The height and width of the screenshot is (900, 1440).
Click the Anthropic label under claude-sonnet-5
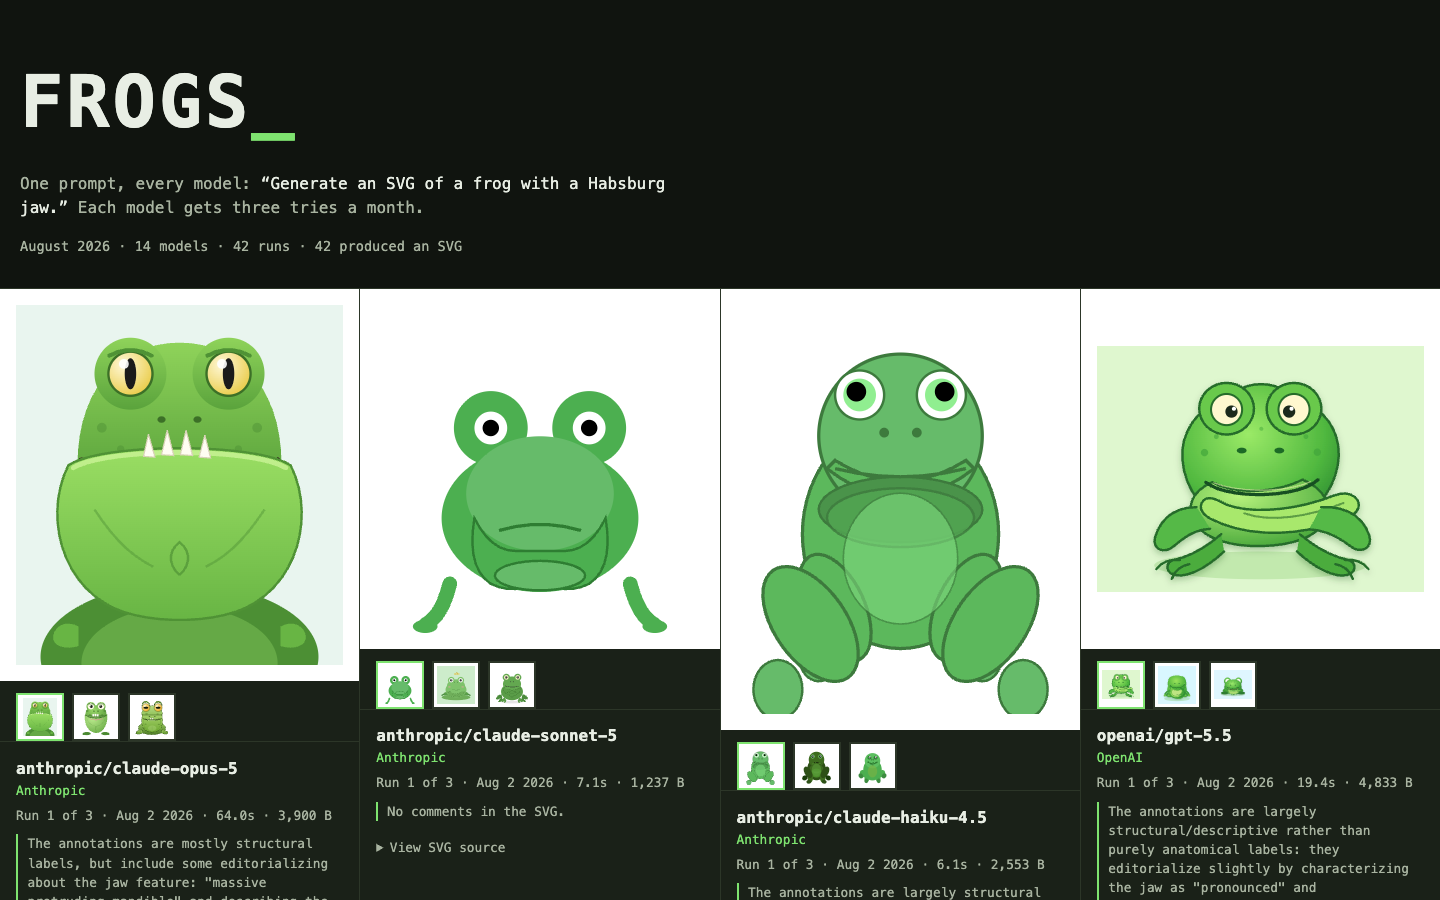tap(411, 757)
